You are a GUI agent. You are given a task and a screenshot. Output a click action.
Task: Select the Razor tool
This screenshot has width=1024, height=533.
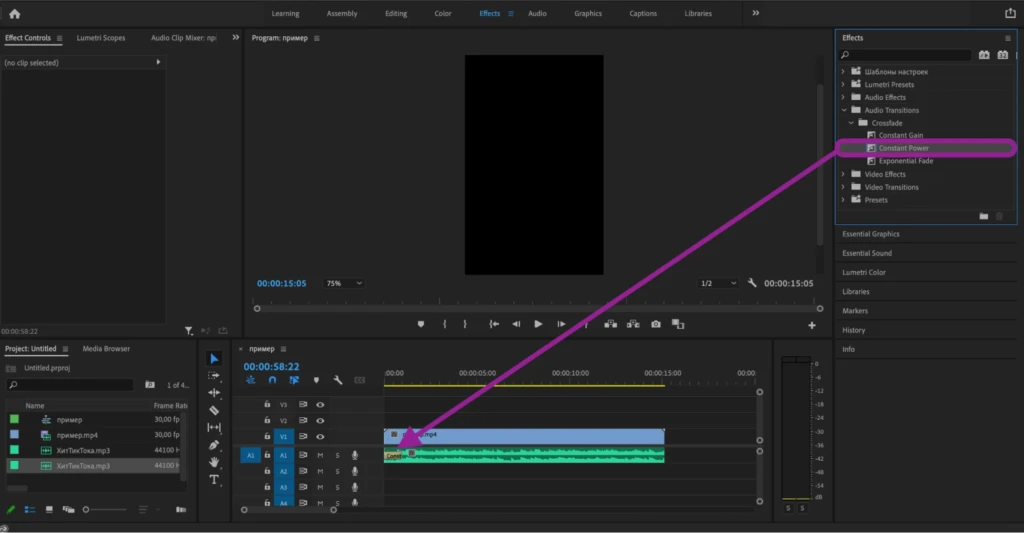coord(214,410)
